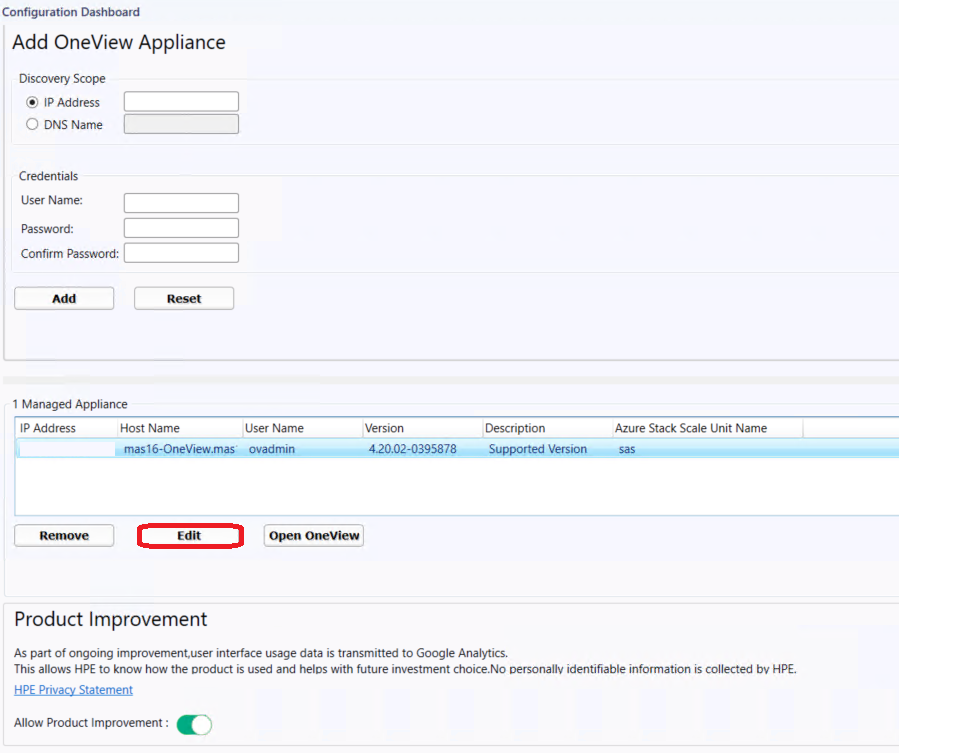This screenshot has width=960, height=753.
Task: Select the IP Address radio button
Action: pos(32,101)
